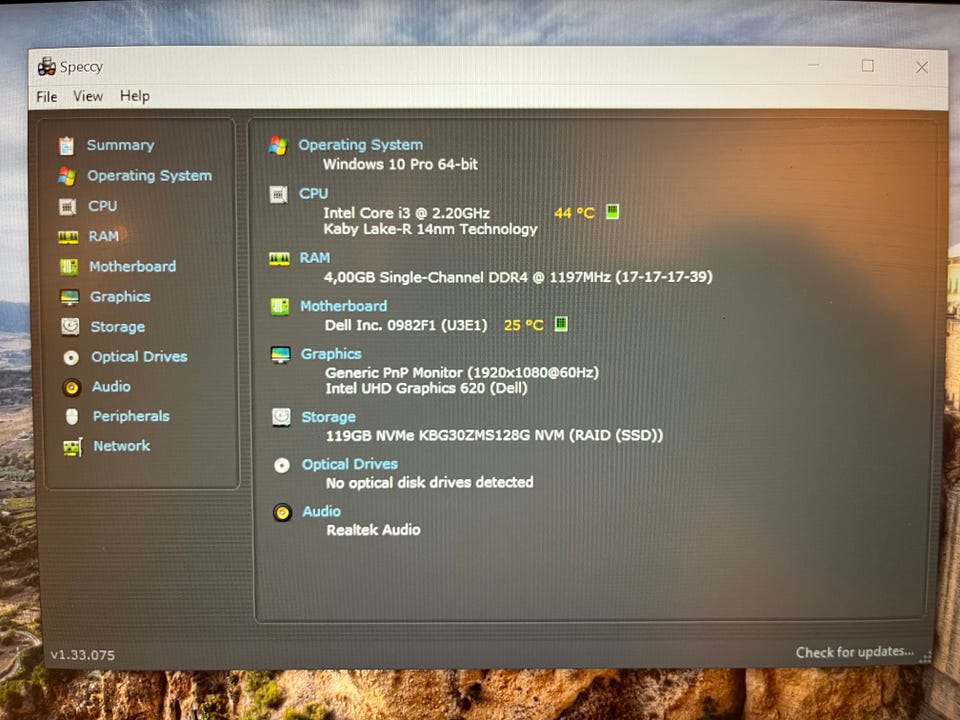Click the RAM heading link in summary
Image resolution: width=960 pixels, height=720 pixels.
pos(315,258)
